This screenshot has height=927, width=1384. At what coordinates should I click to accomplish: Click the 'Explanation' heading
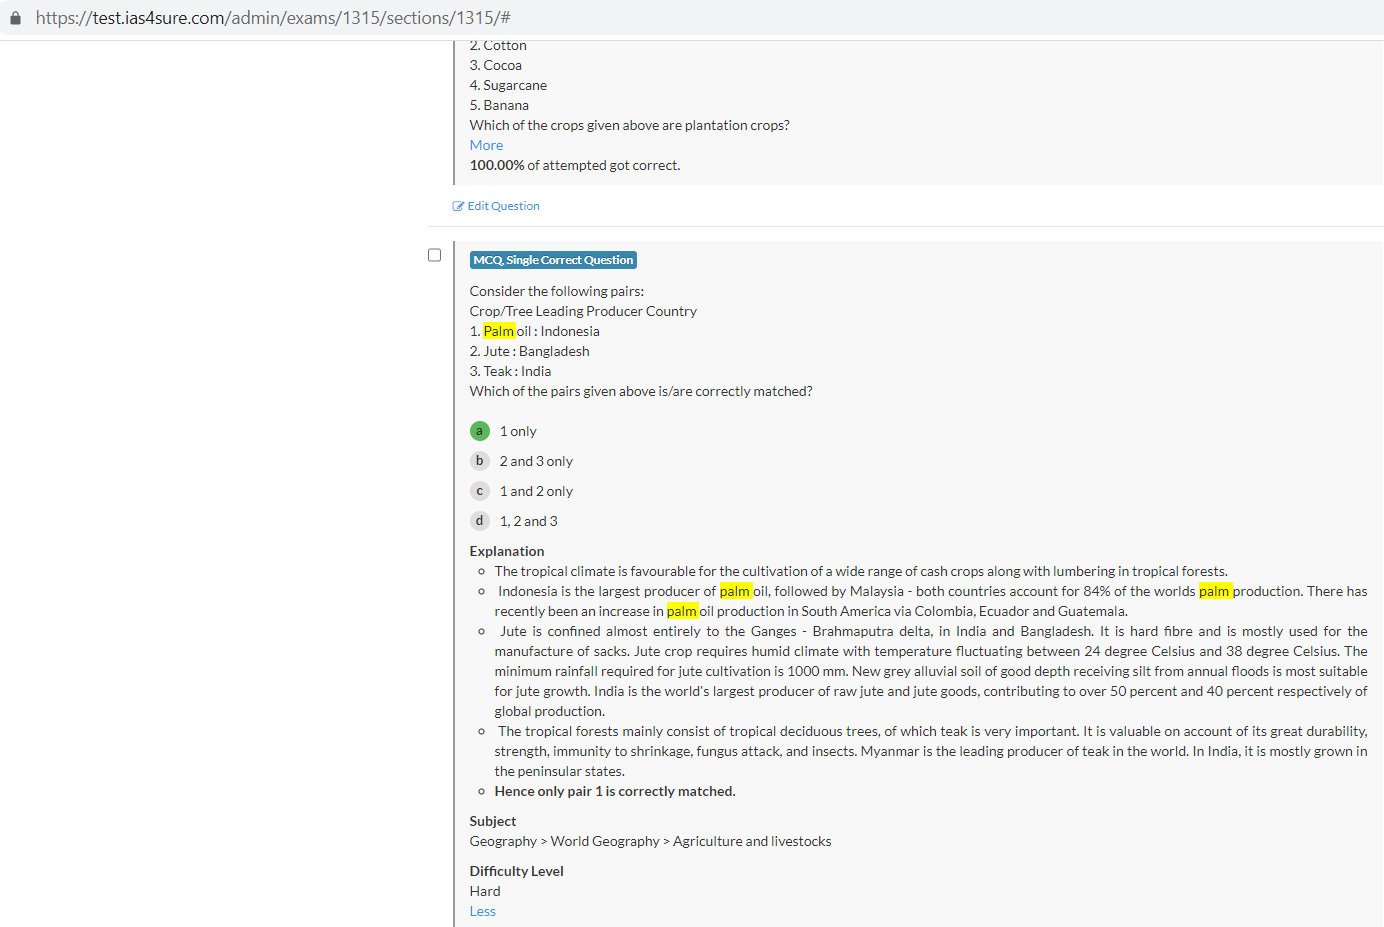[x=507, y=551]
